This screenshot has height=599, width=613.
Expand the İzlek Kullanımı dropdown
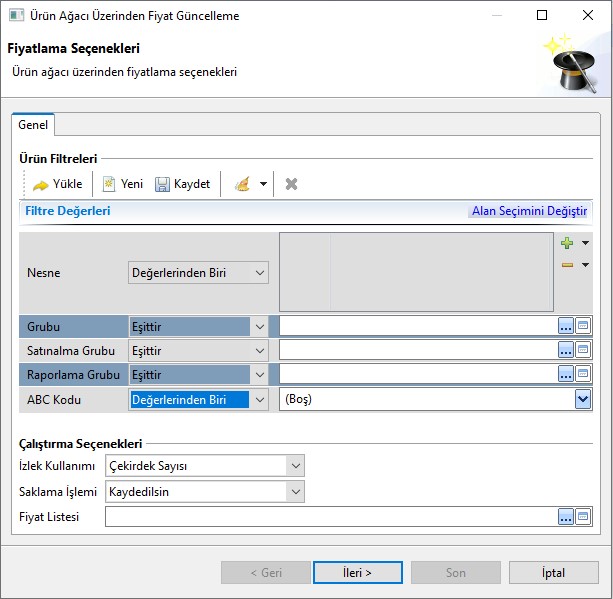tap(294, 466)
